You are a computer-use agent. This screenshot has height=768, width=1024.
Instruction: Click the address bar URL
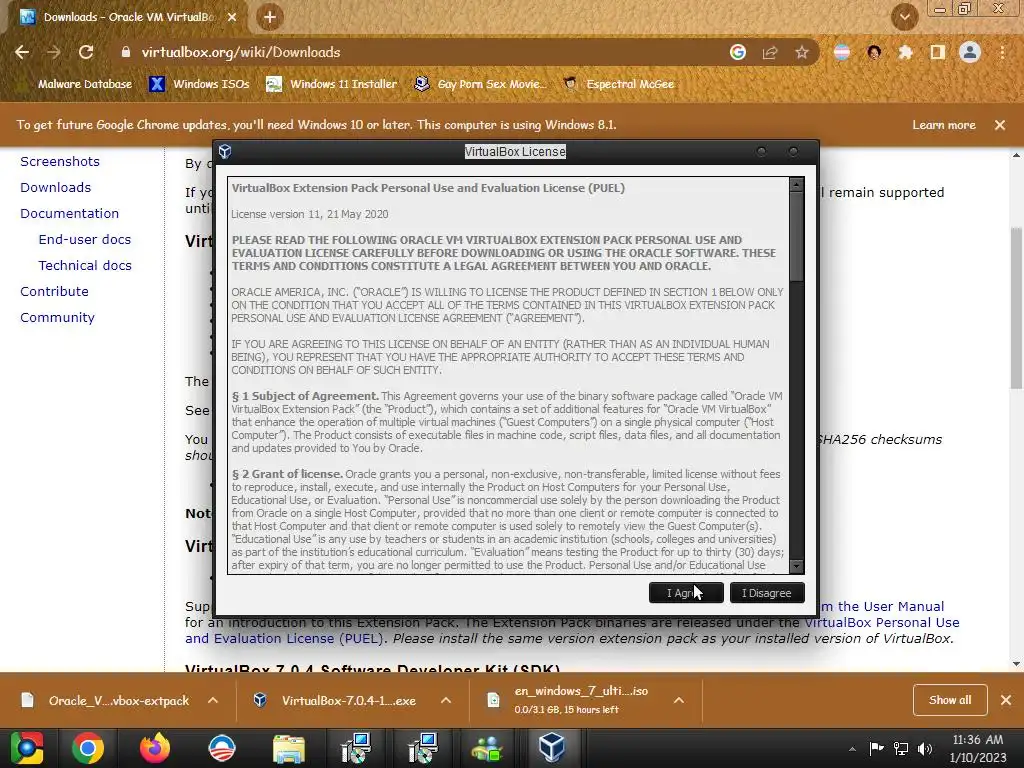241,52
